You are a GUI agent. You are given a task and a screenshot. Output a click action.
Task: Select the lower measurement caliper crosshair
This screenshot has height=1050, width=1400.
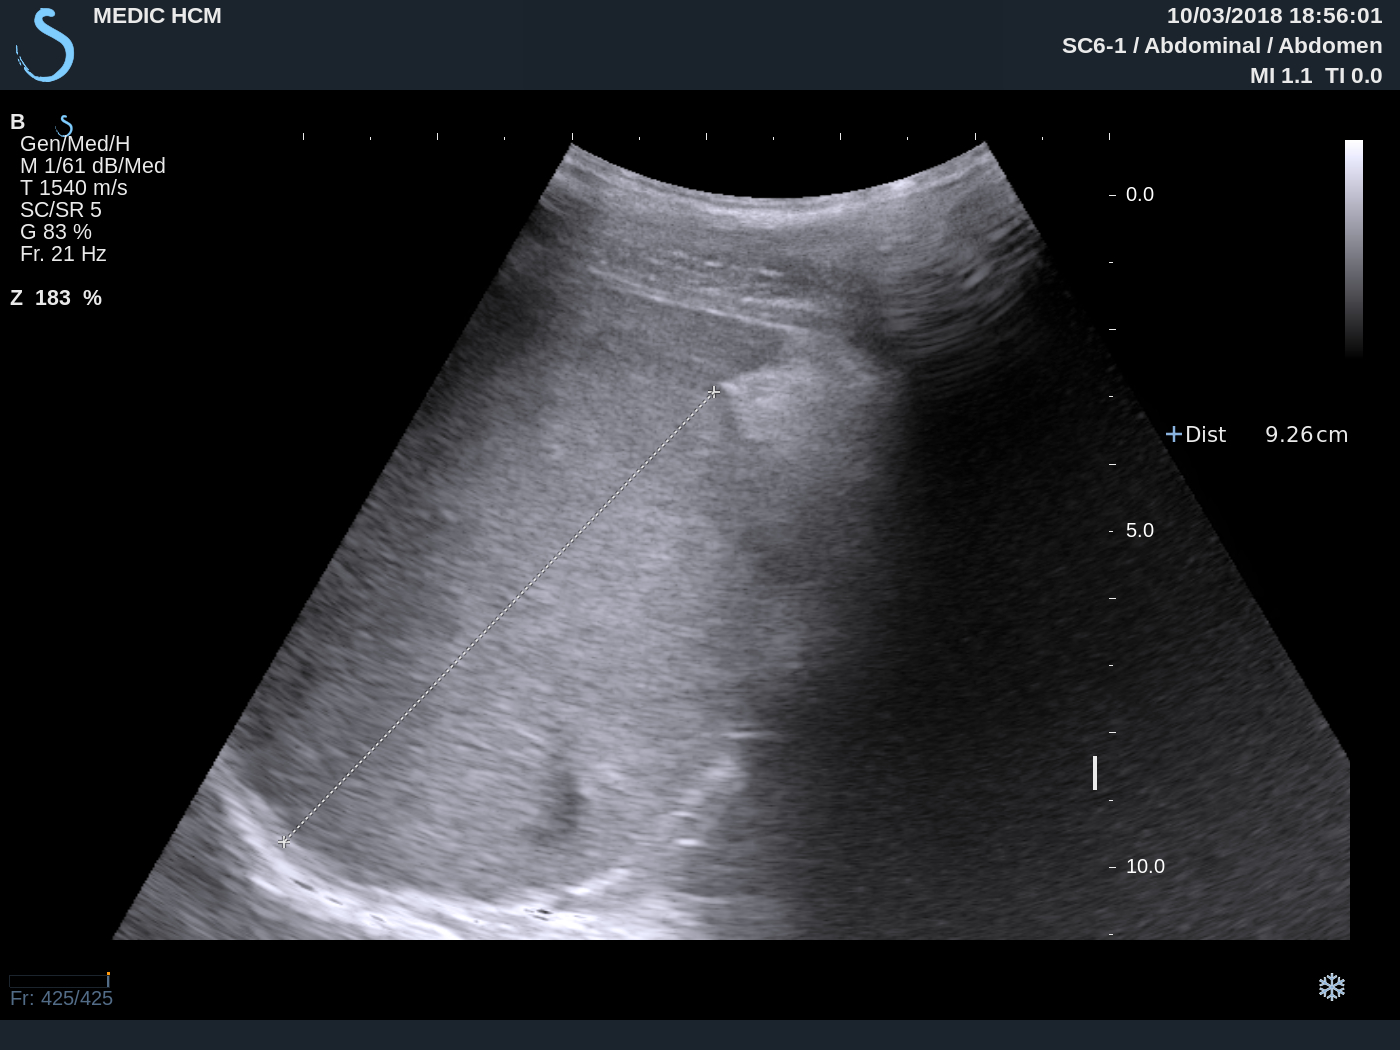pos(284,842)
